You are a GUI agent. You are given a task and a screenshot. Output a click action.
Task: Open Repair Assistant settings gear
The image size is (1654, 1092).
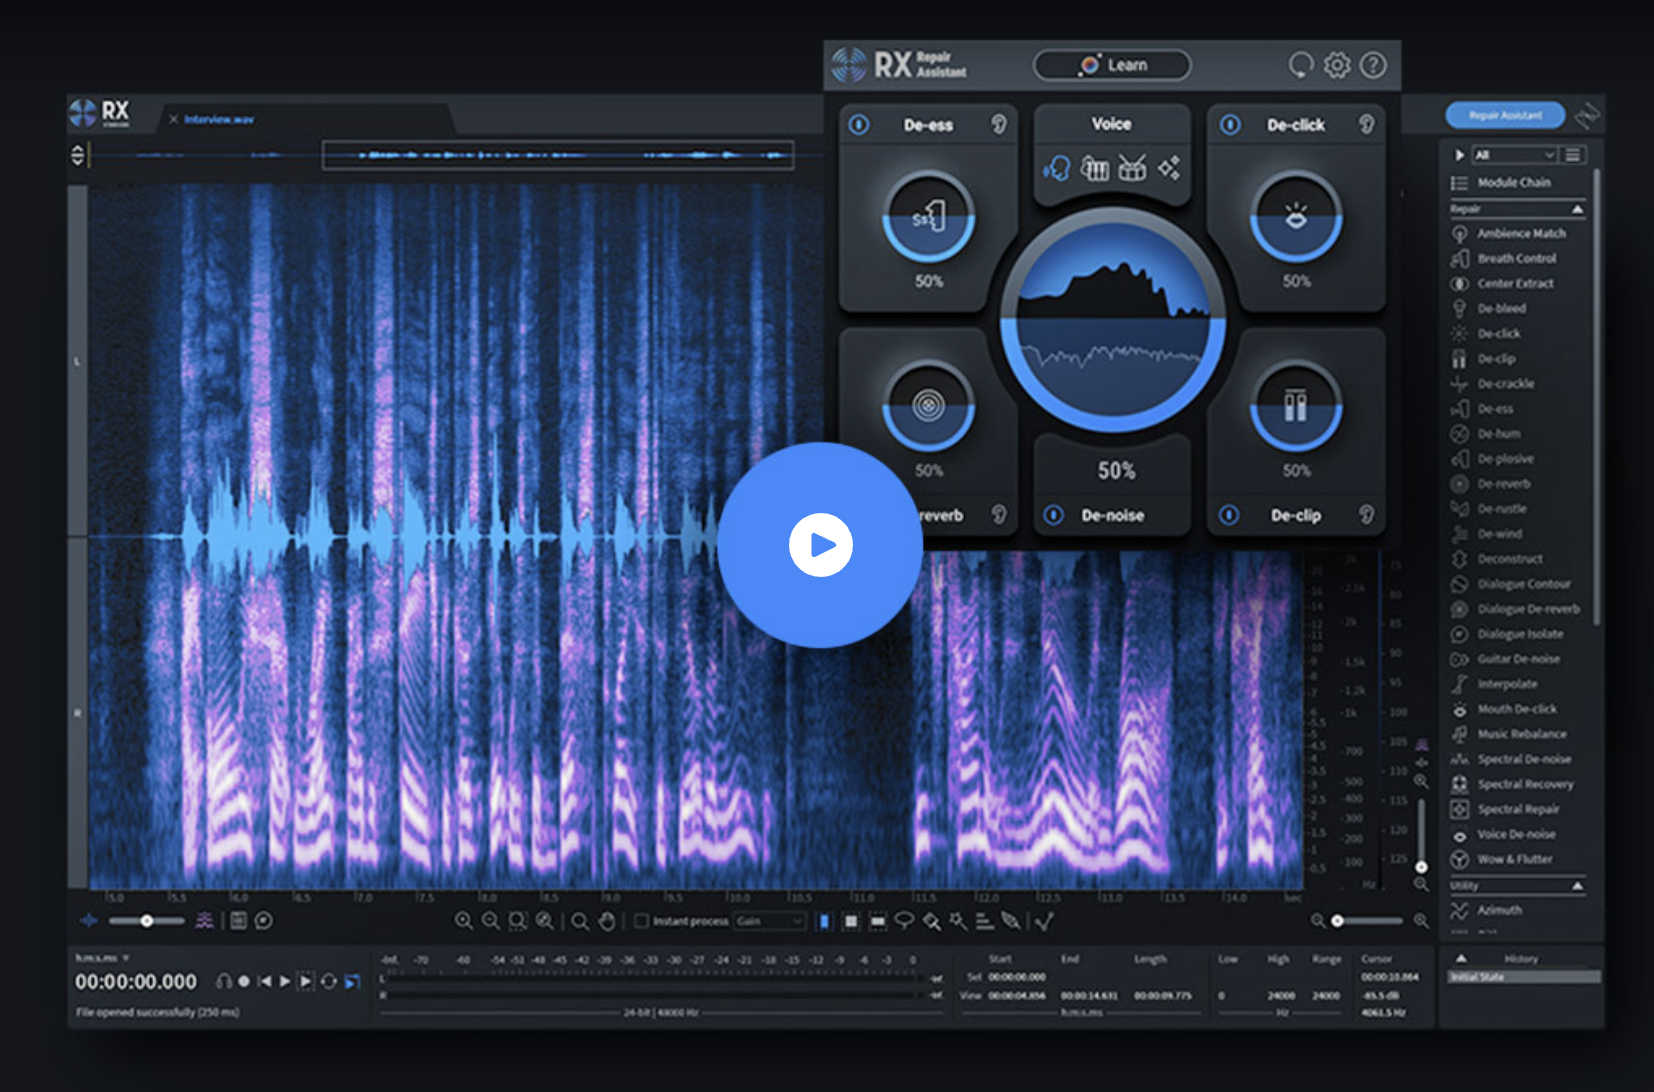tap(1337, 66)
